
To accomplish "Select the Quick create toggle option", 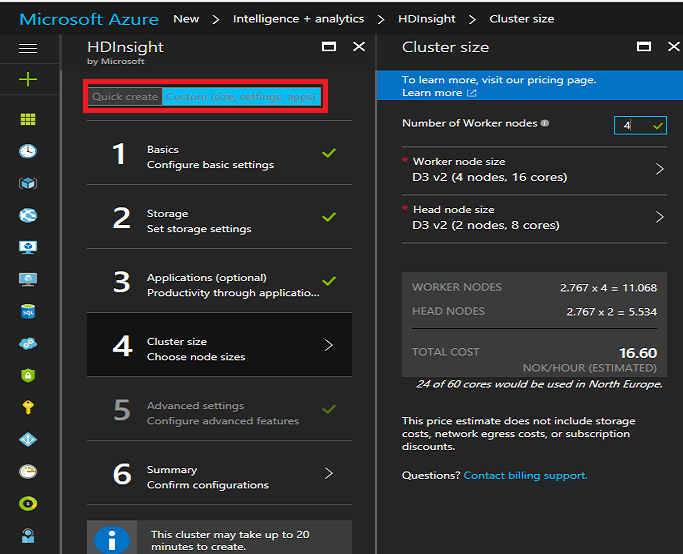I will (125, 97).
